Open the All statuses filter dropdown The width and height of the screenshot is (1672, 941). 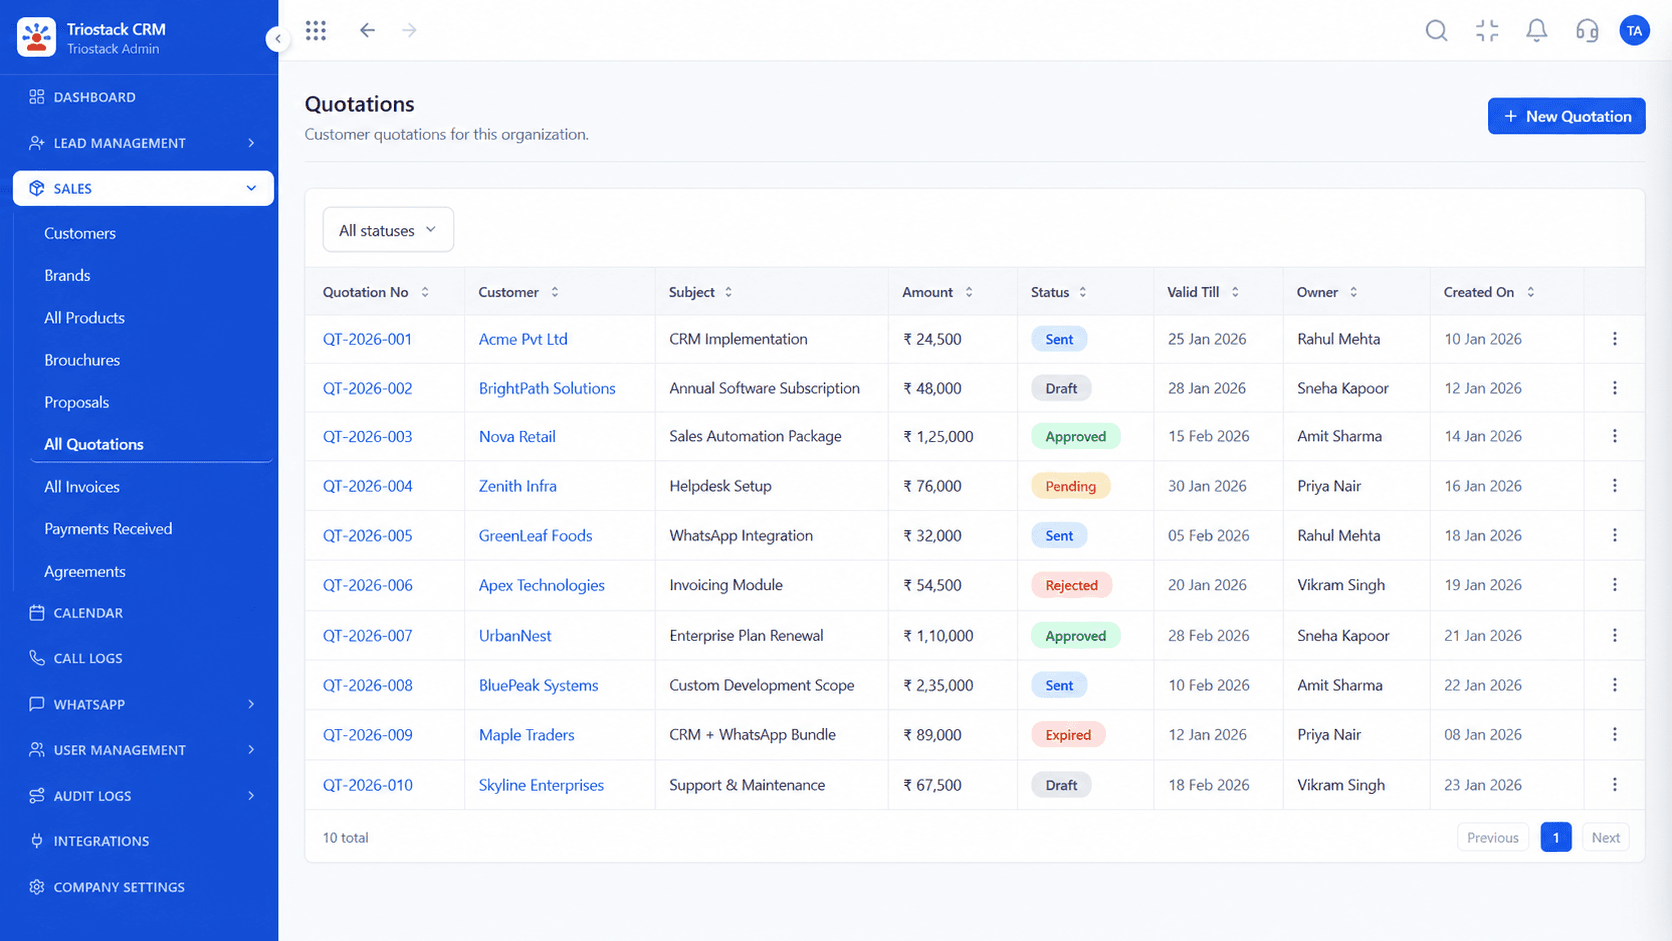388,230
